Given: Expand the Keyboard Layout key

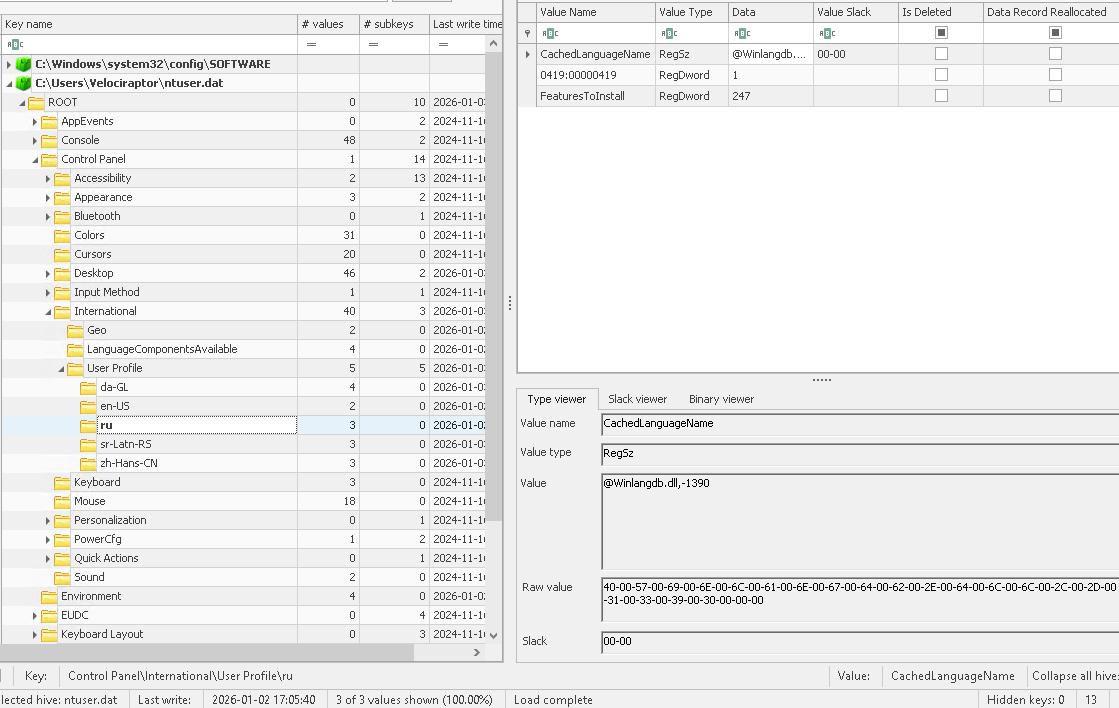Looking at the screenshot, I should pyautogui.click(x=36, y=634).
